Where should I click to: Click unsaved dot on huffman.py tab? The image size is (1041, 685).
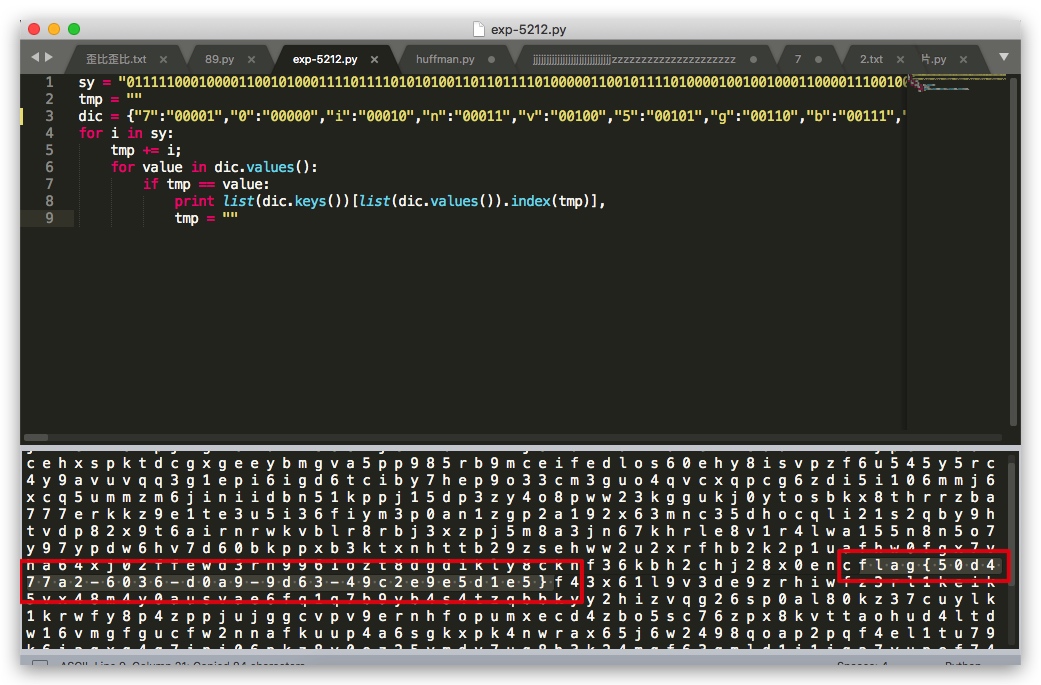[x=491, y=60]
